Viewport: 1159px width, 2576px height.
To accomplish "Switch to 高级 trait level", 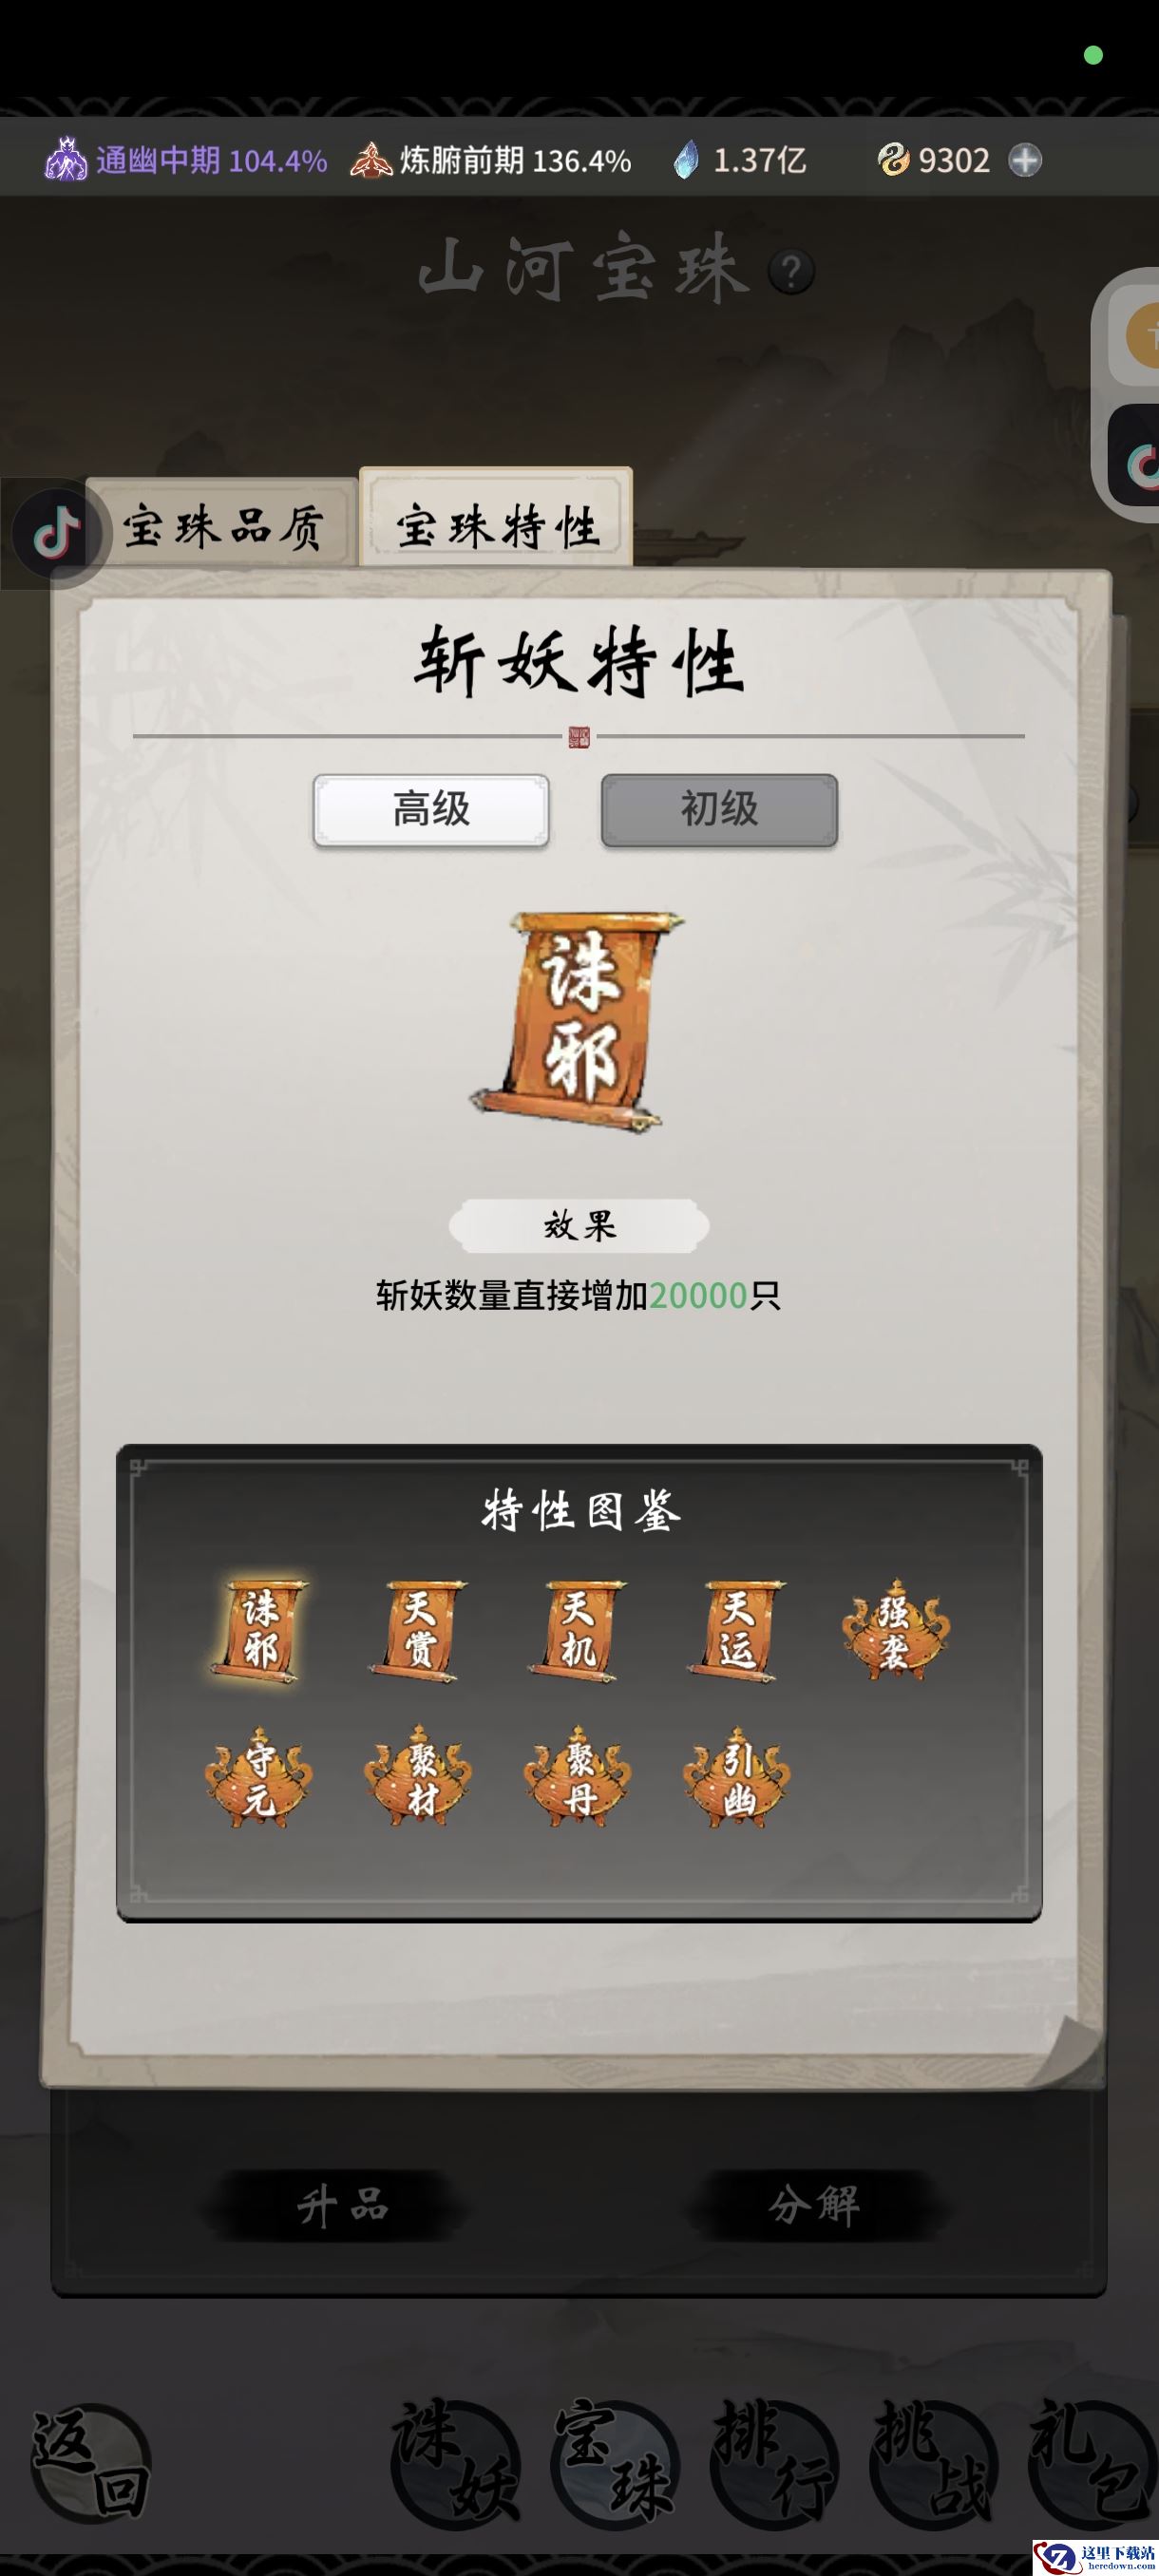I will click(431, 810).
